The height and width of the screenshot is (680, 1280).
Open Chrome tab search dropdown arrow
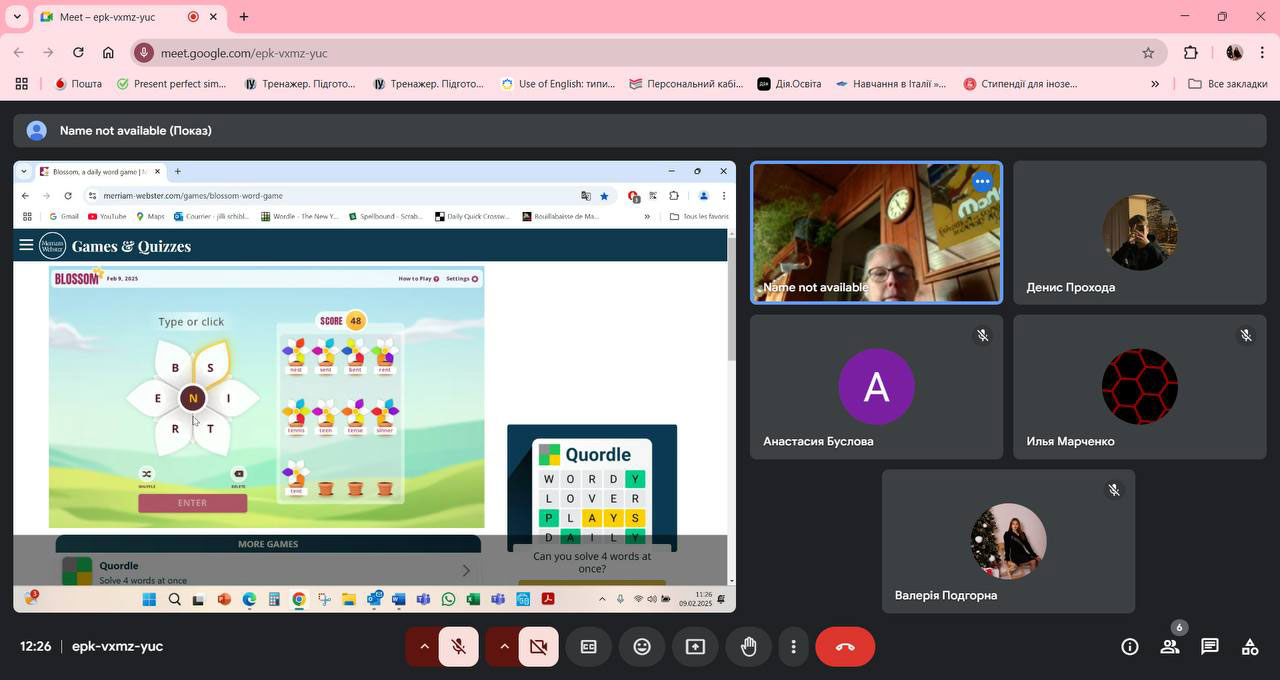tap(16, 16)
